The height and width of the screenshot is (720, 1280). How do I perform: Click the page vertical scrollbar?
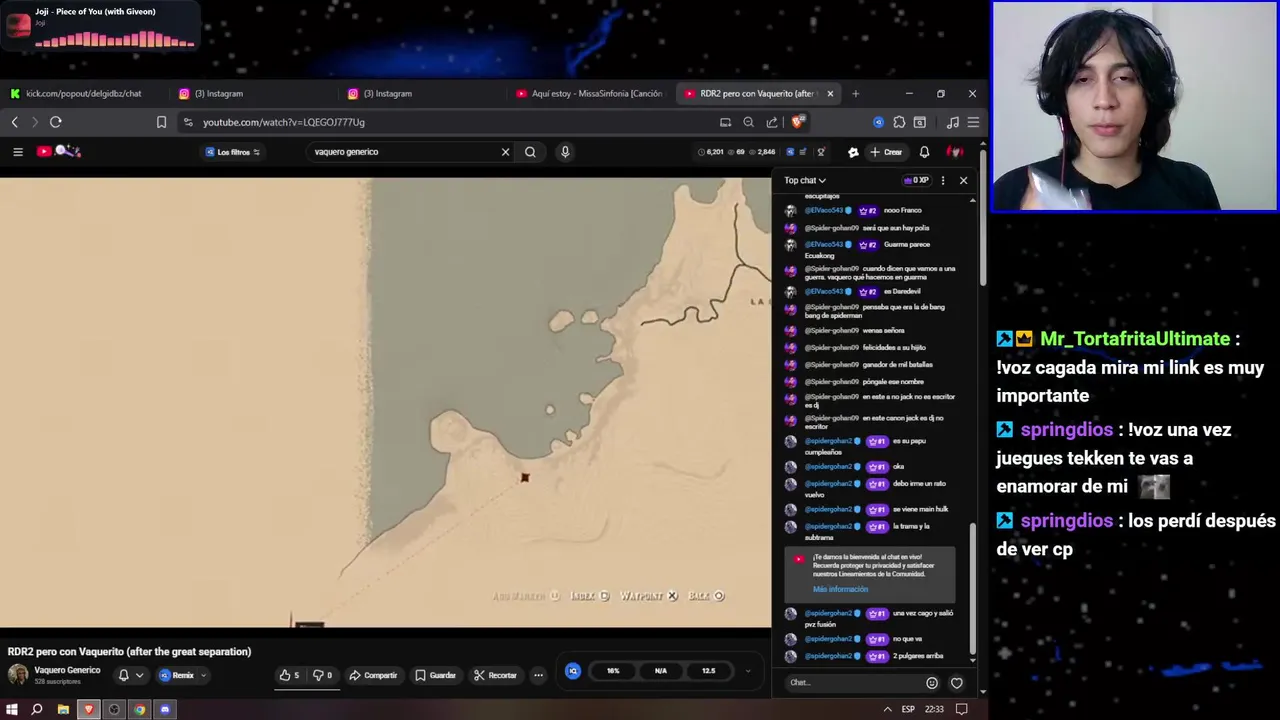(983, 216)
